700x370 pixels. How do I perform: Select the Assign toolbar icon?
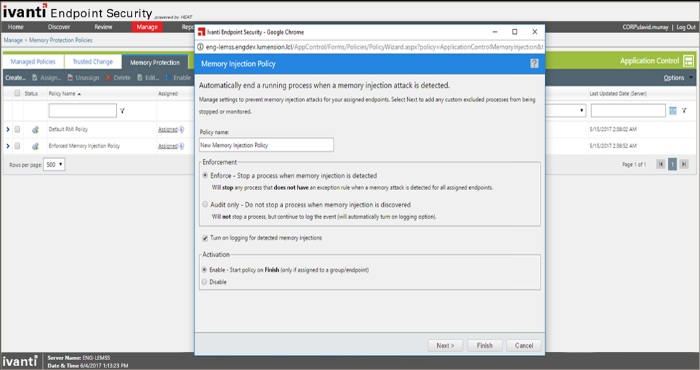click(x=35, y=78)
